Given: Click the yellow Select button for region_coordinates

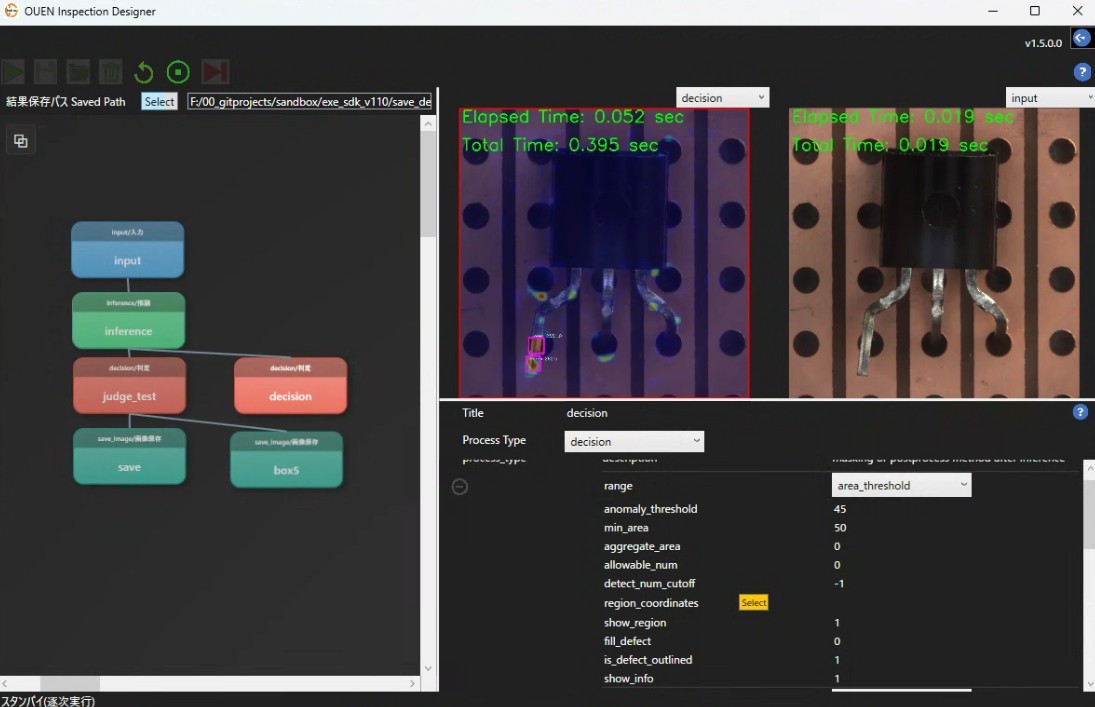Looking at the screenshot, I should click(754, 602).
